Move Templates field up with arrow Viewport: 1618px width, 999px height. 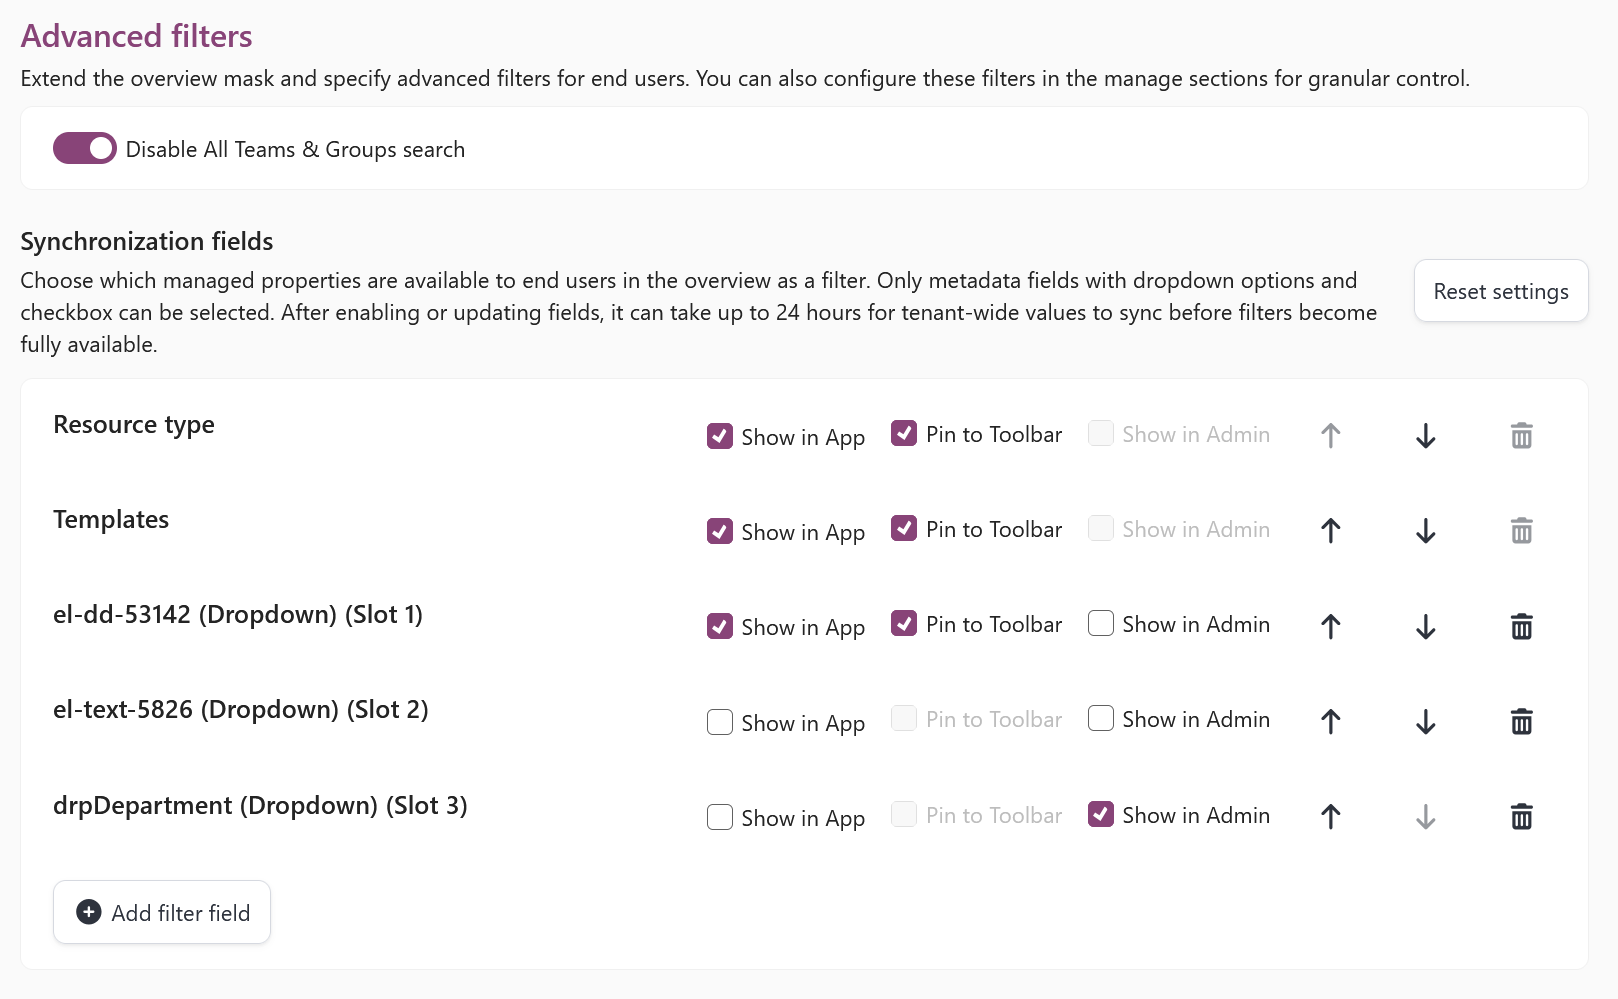pos(1330,531)
